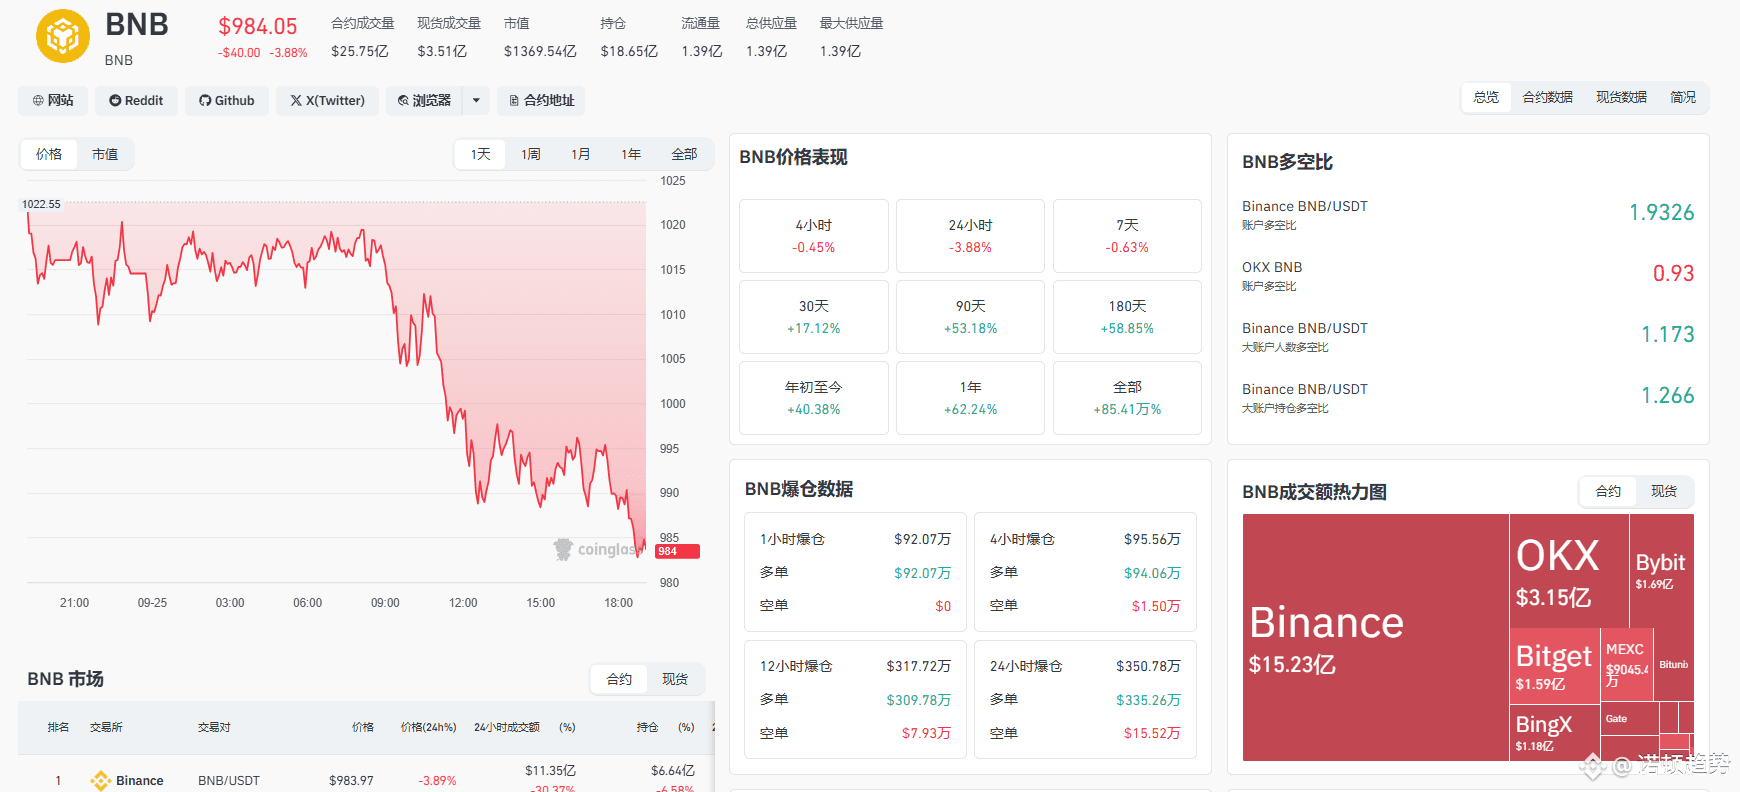Screen dimensions: 1740x792
Task: Open the 网站 website link button
Action: pyautogui.click(x=53, y=101)
